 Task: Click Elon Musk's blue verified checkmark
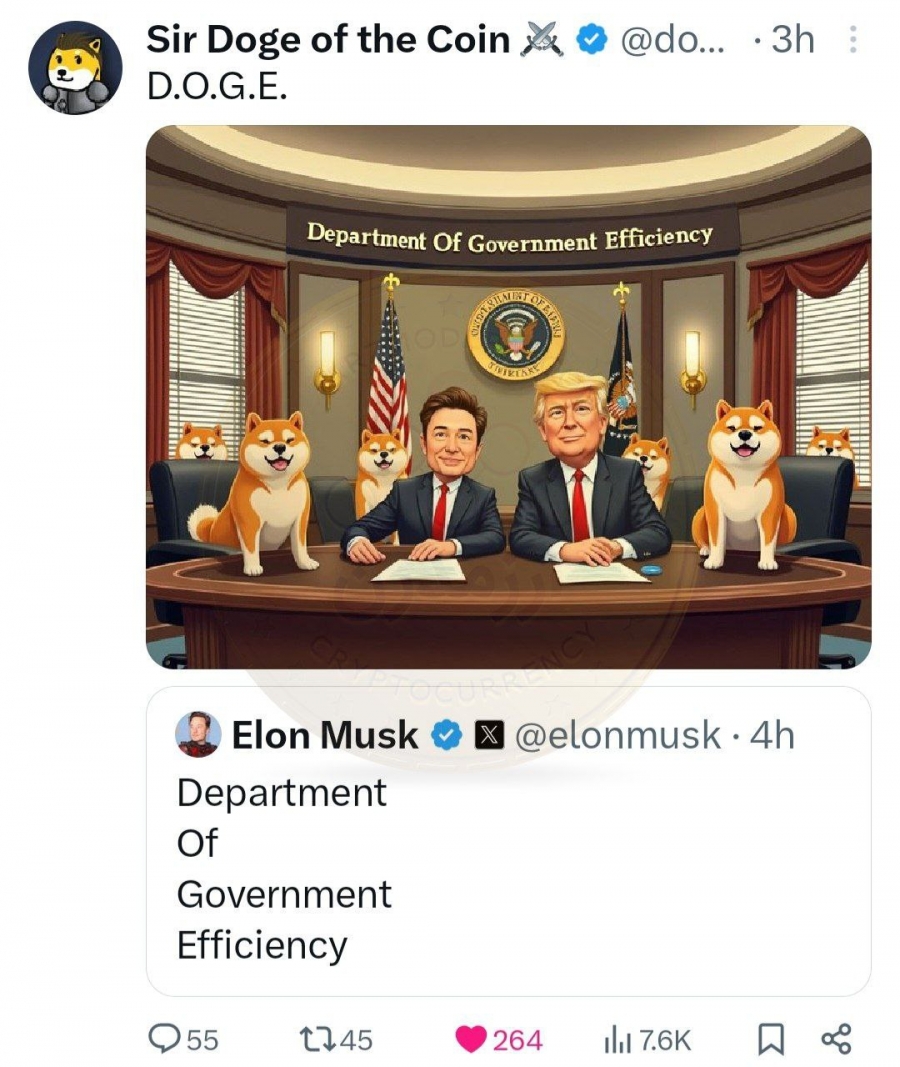click(447, 736)
